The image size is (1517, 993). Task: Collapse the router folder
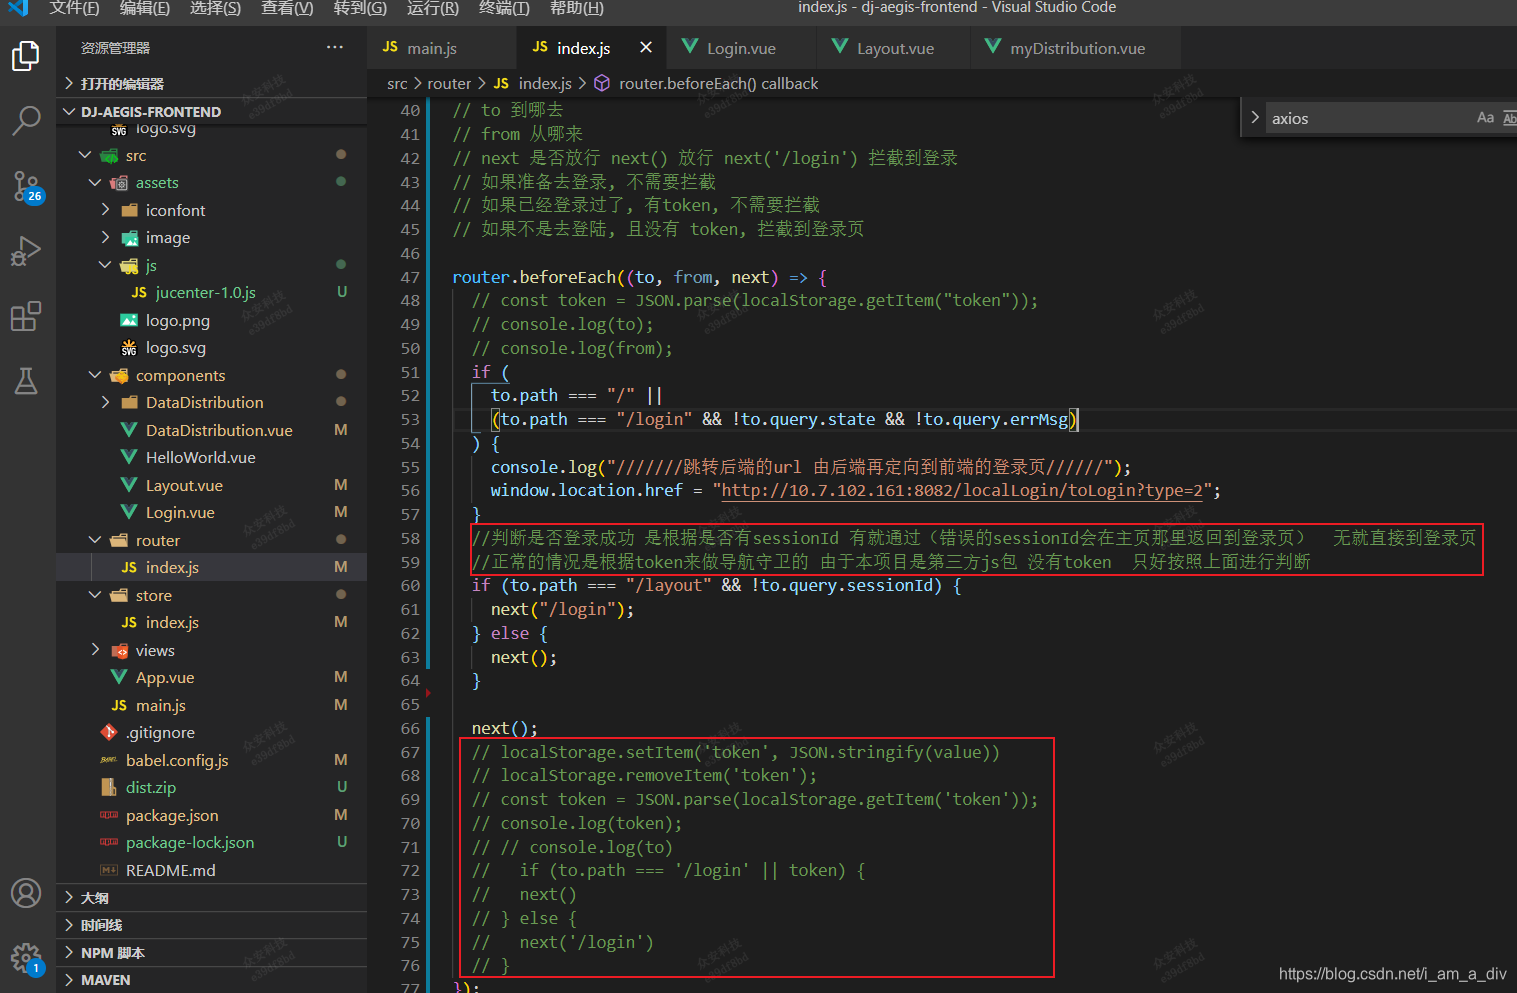212,540
